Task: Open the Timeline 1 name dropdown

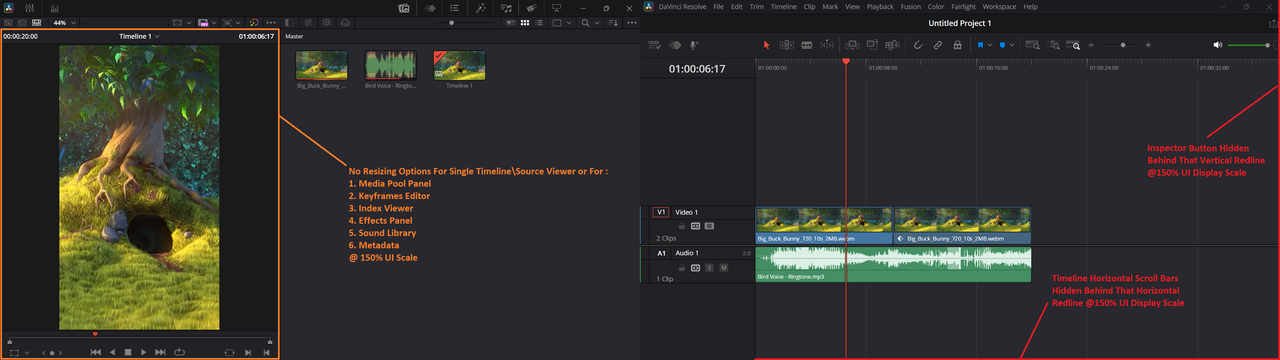Action: tap(139, 36)
